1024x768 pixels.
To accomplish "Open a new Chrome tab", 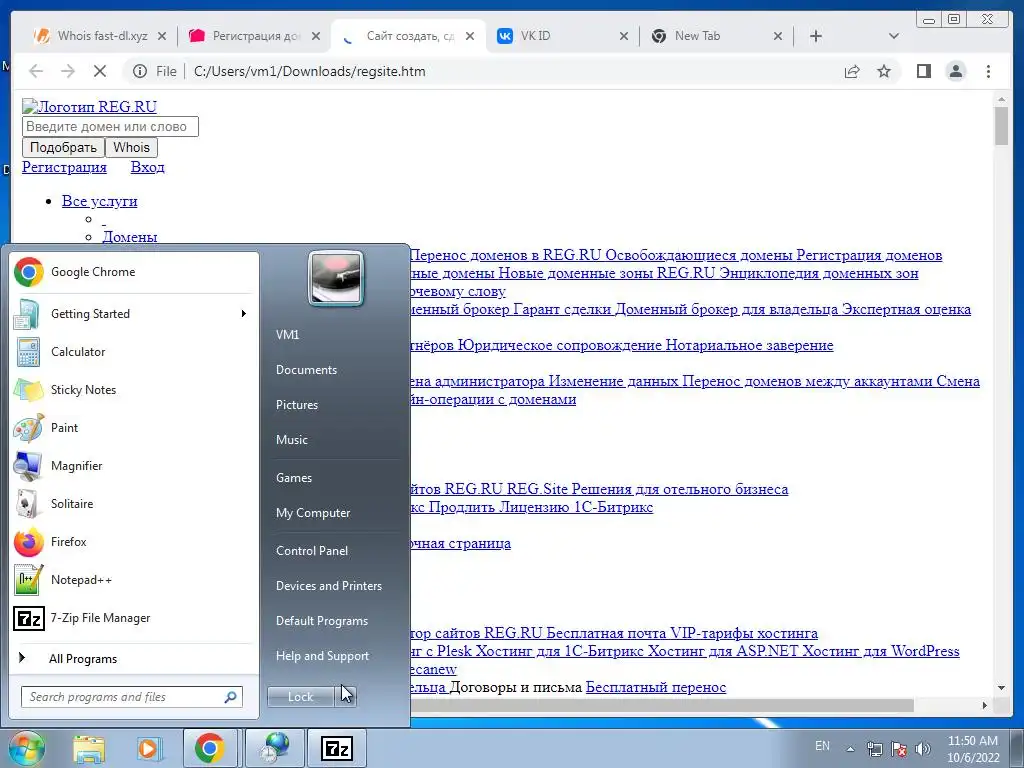I will click(x=816, y=36).
